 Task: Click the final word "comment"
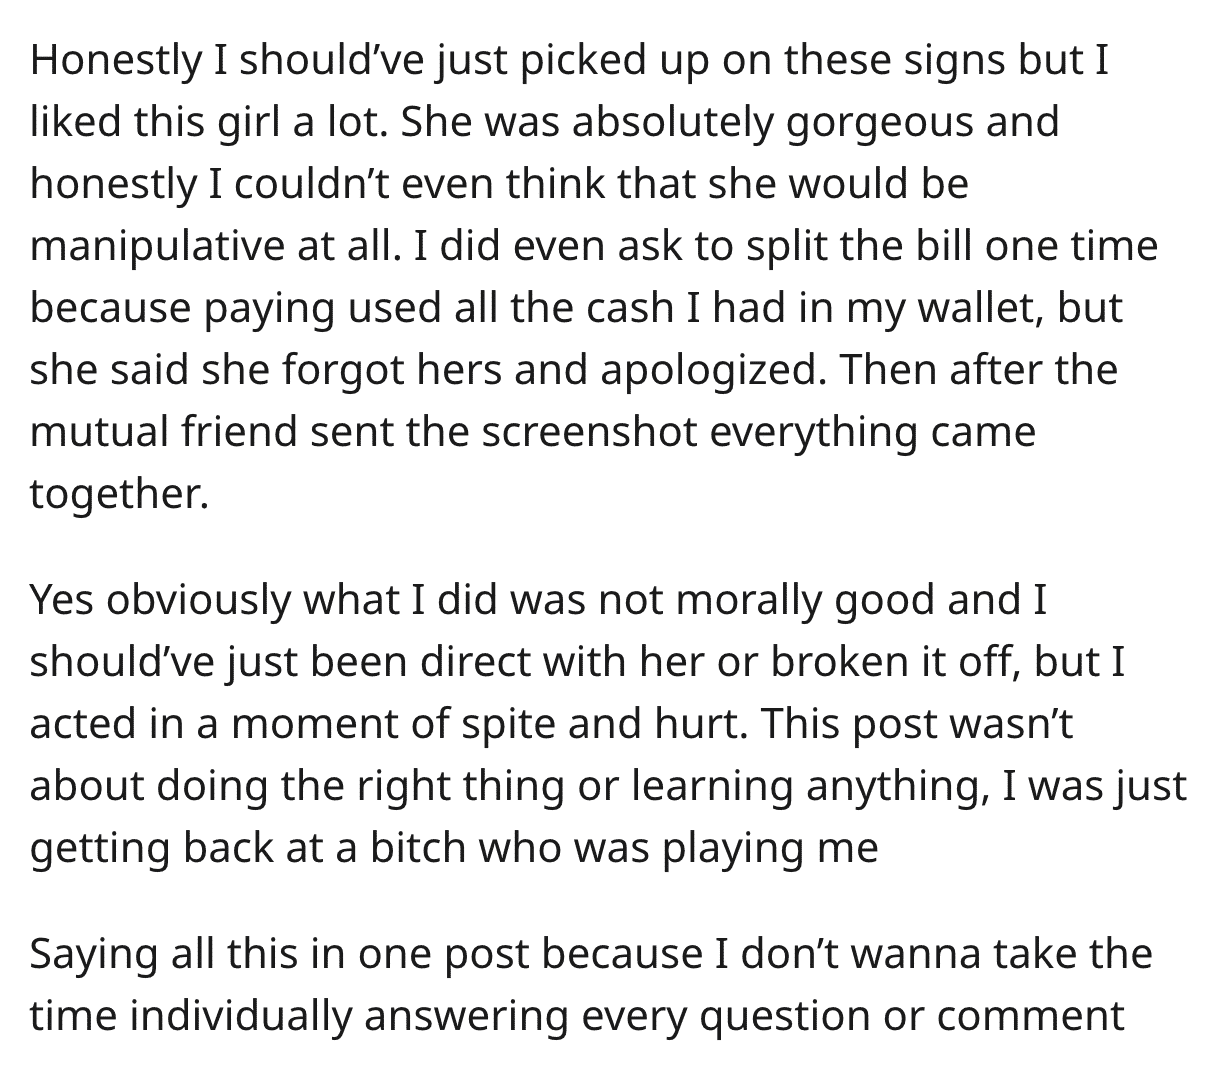(x=1033, y=1016)
